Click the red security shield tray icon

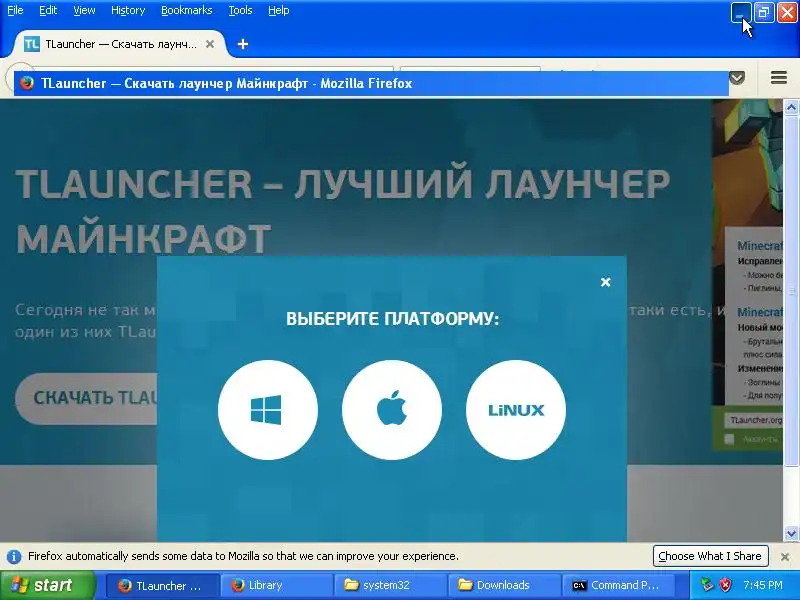click(x=725, y=585)
